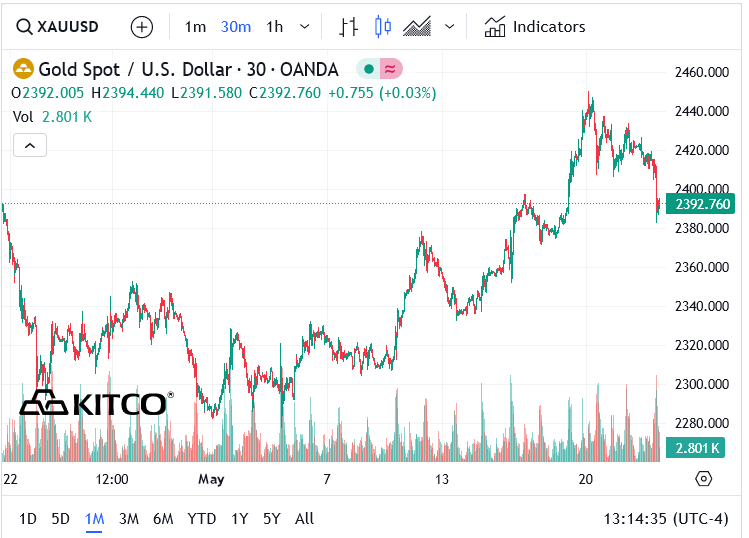Open the Indicators panel
The width and height of the screenshot is (749, 538).
[535, 27]
